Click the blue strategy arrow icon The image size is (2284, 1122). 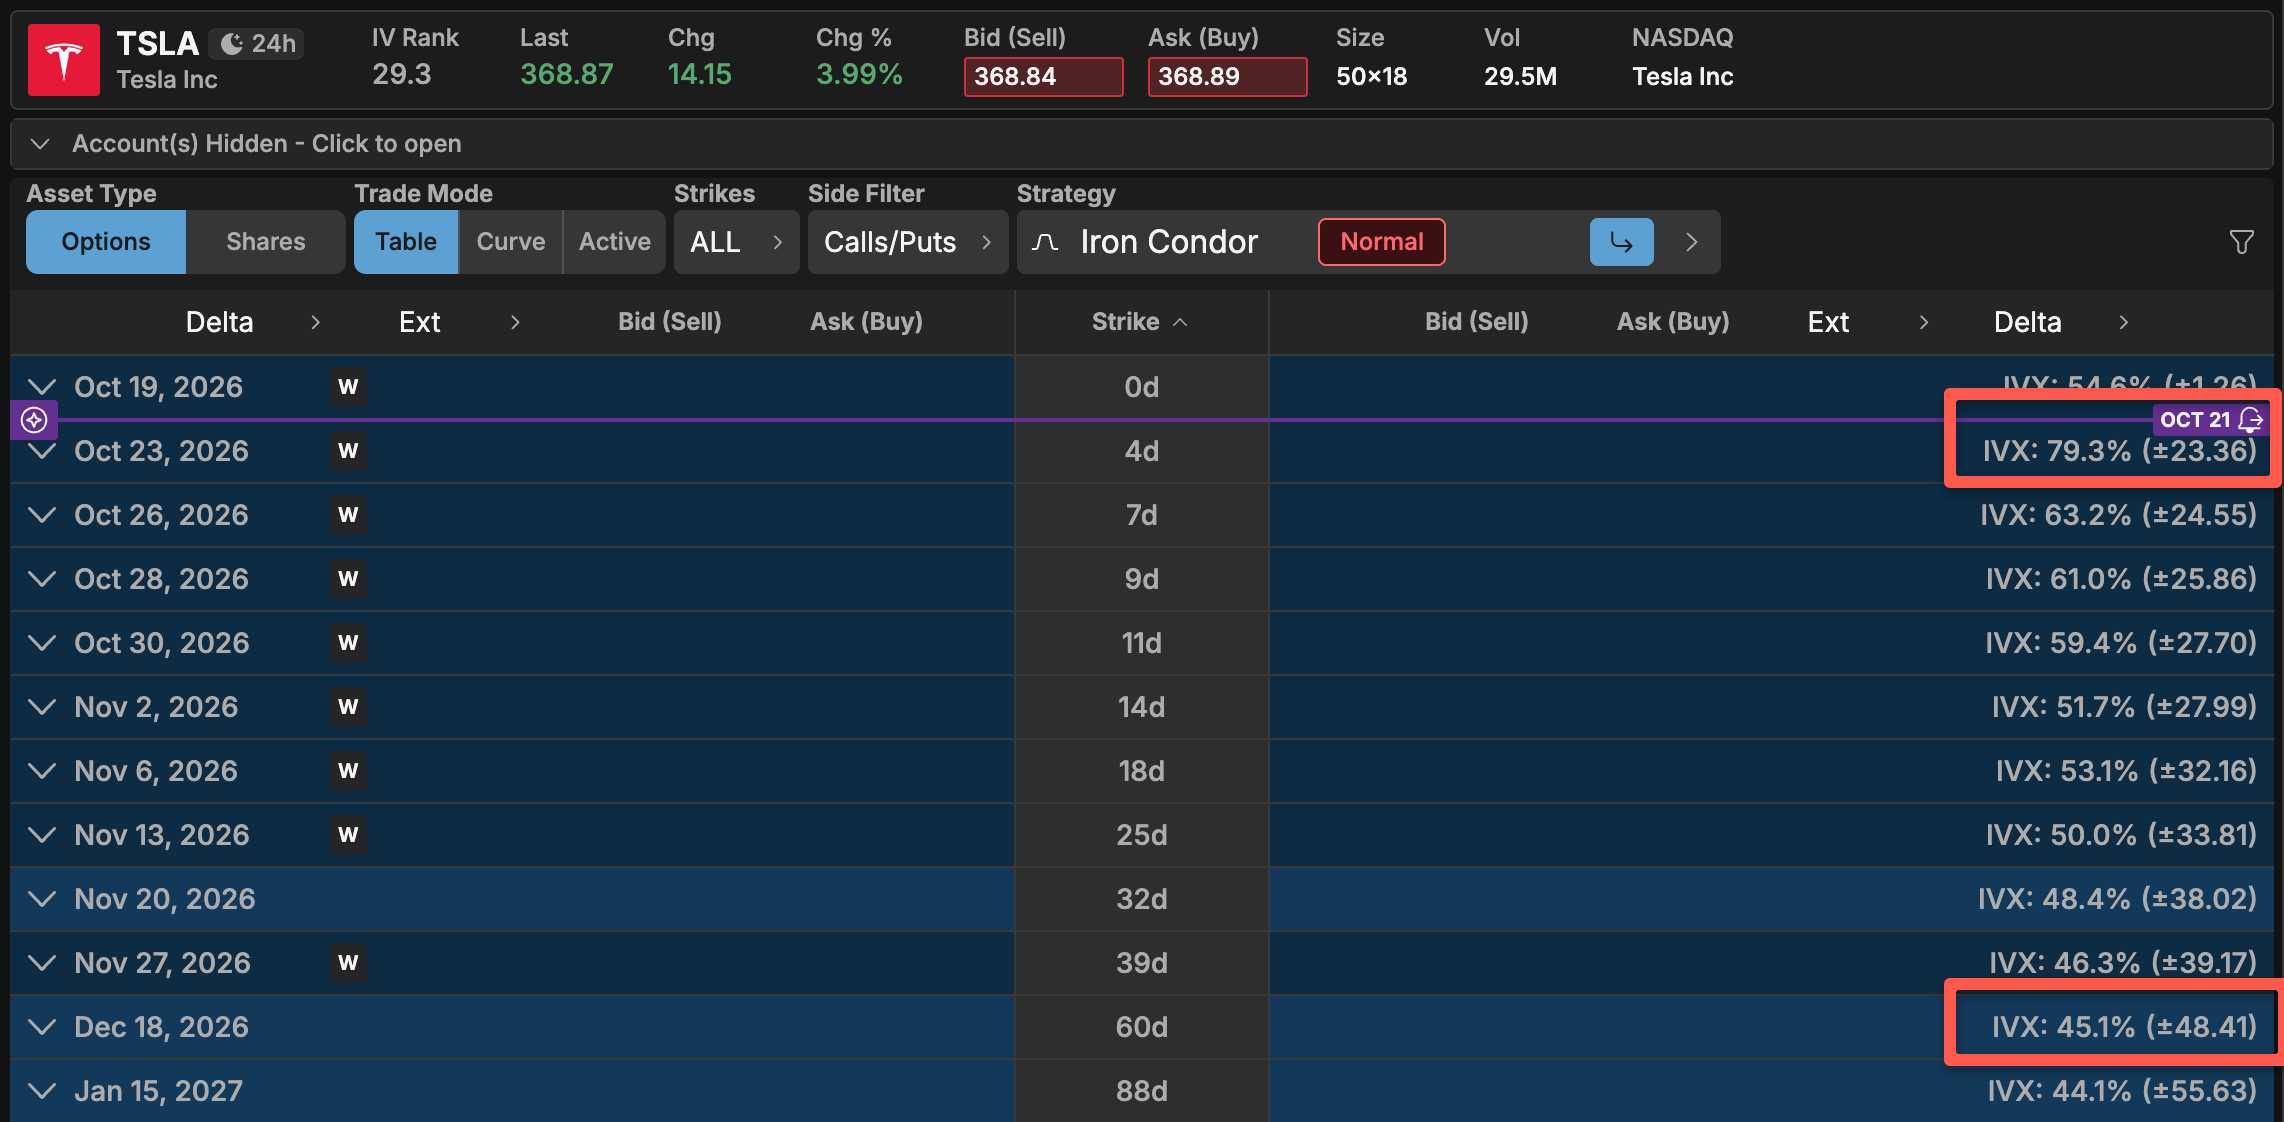point(1621,242)
